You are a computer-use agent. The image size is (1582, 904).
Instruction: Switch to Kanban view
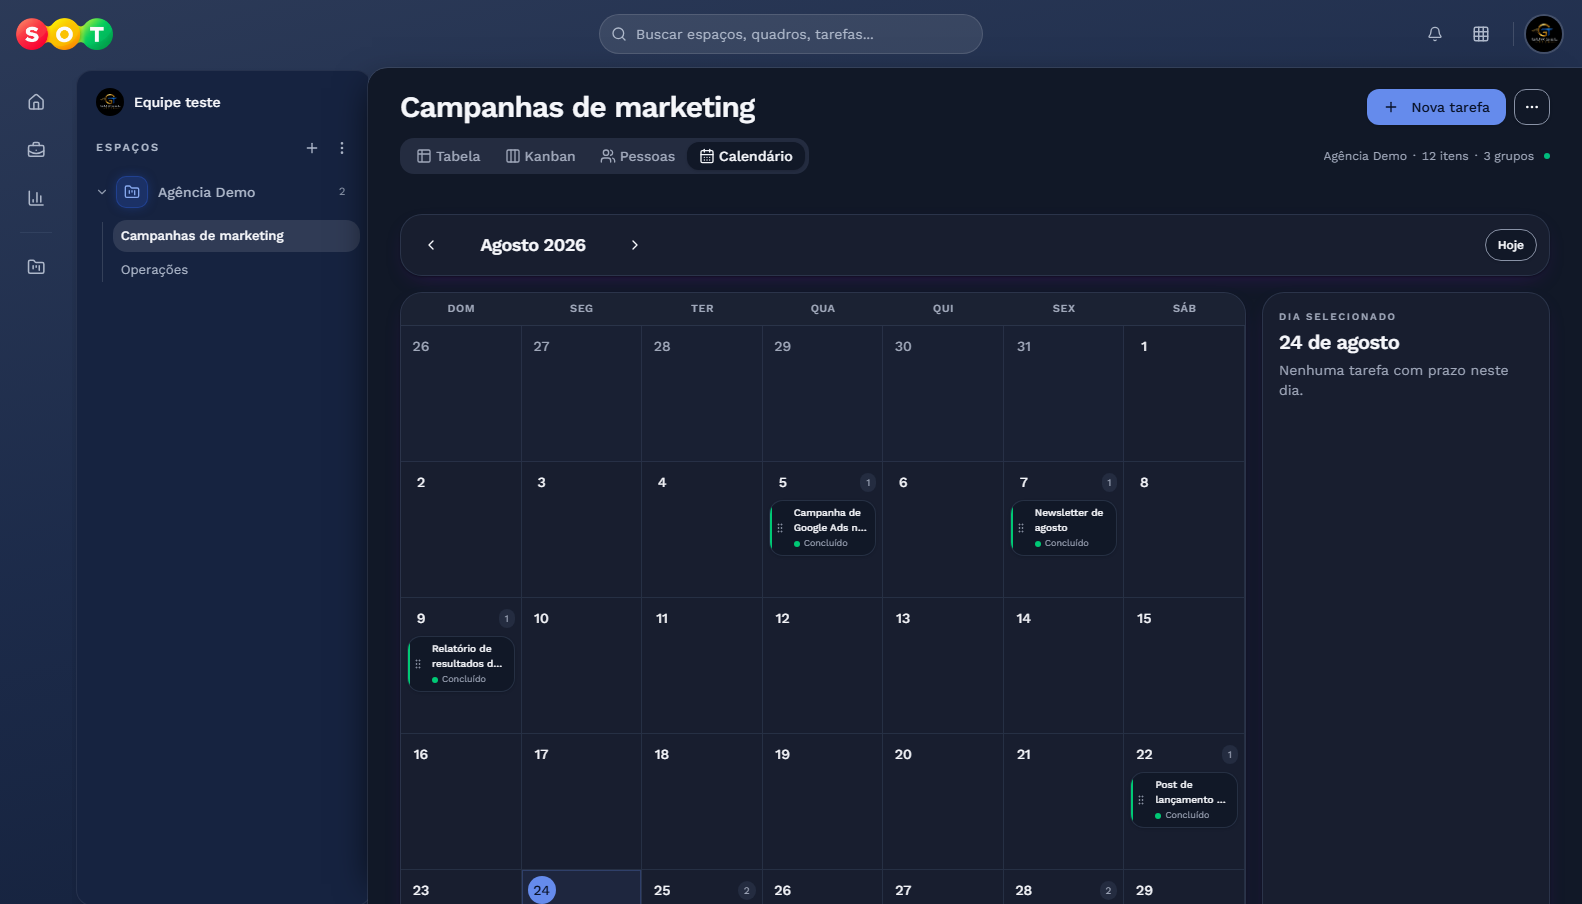tap(540, 156)
